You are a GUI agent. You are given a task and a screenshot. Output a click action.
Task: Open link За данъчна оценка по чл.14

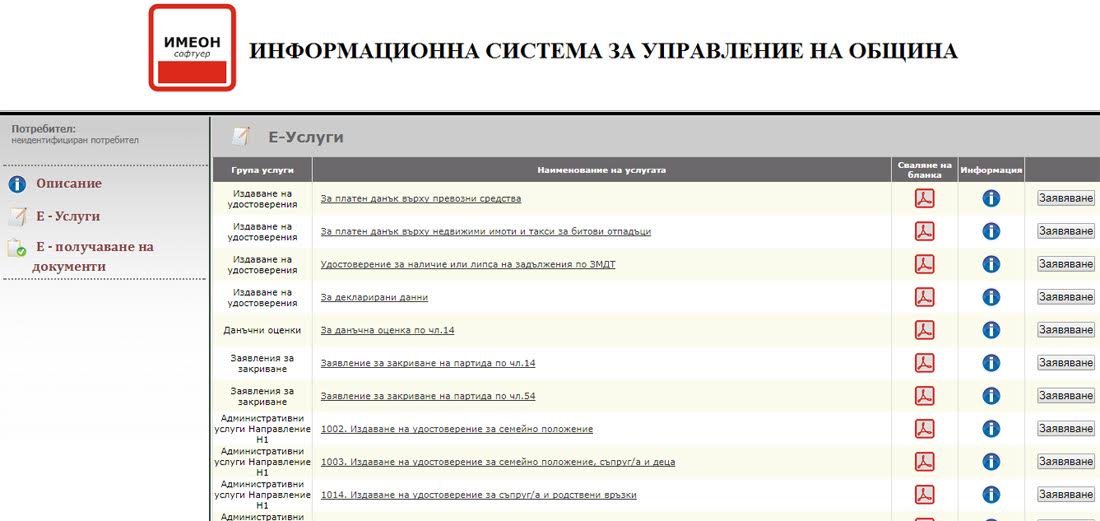coord(387,330)
